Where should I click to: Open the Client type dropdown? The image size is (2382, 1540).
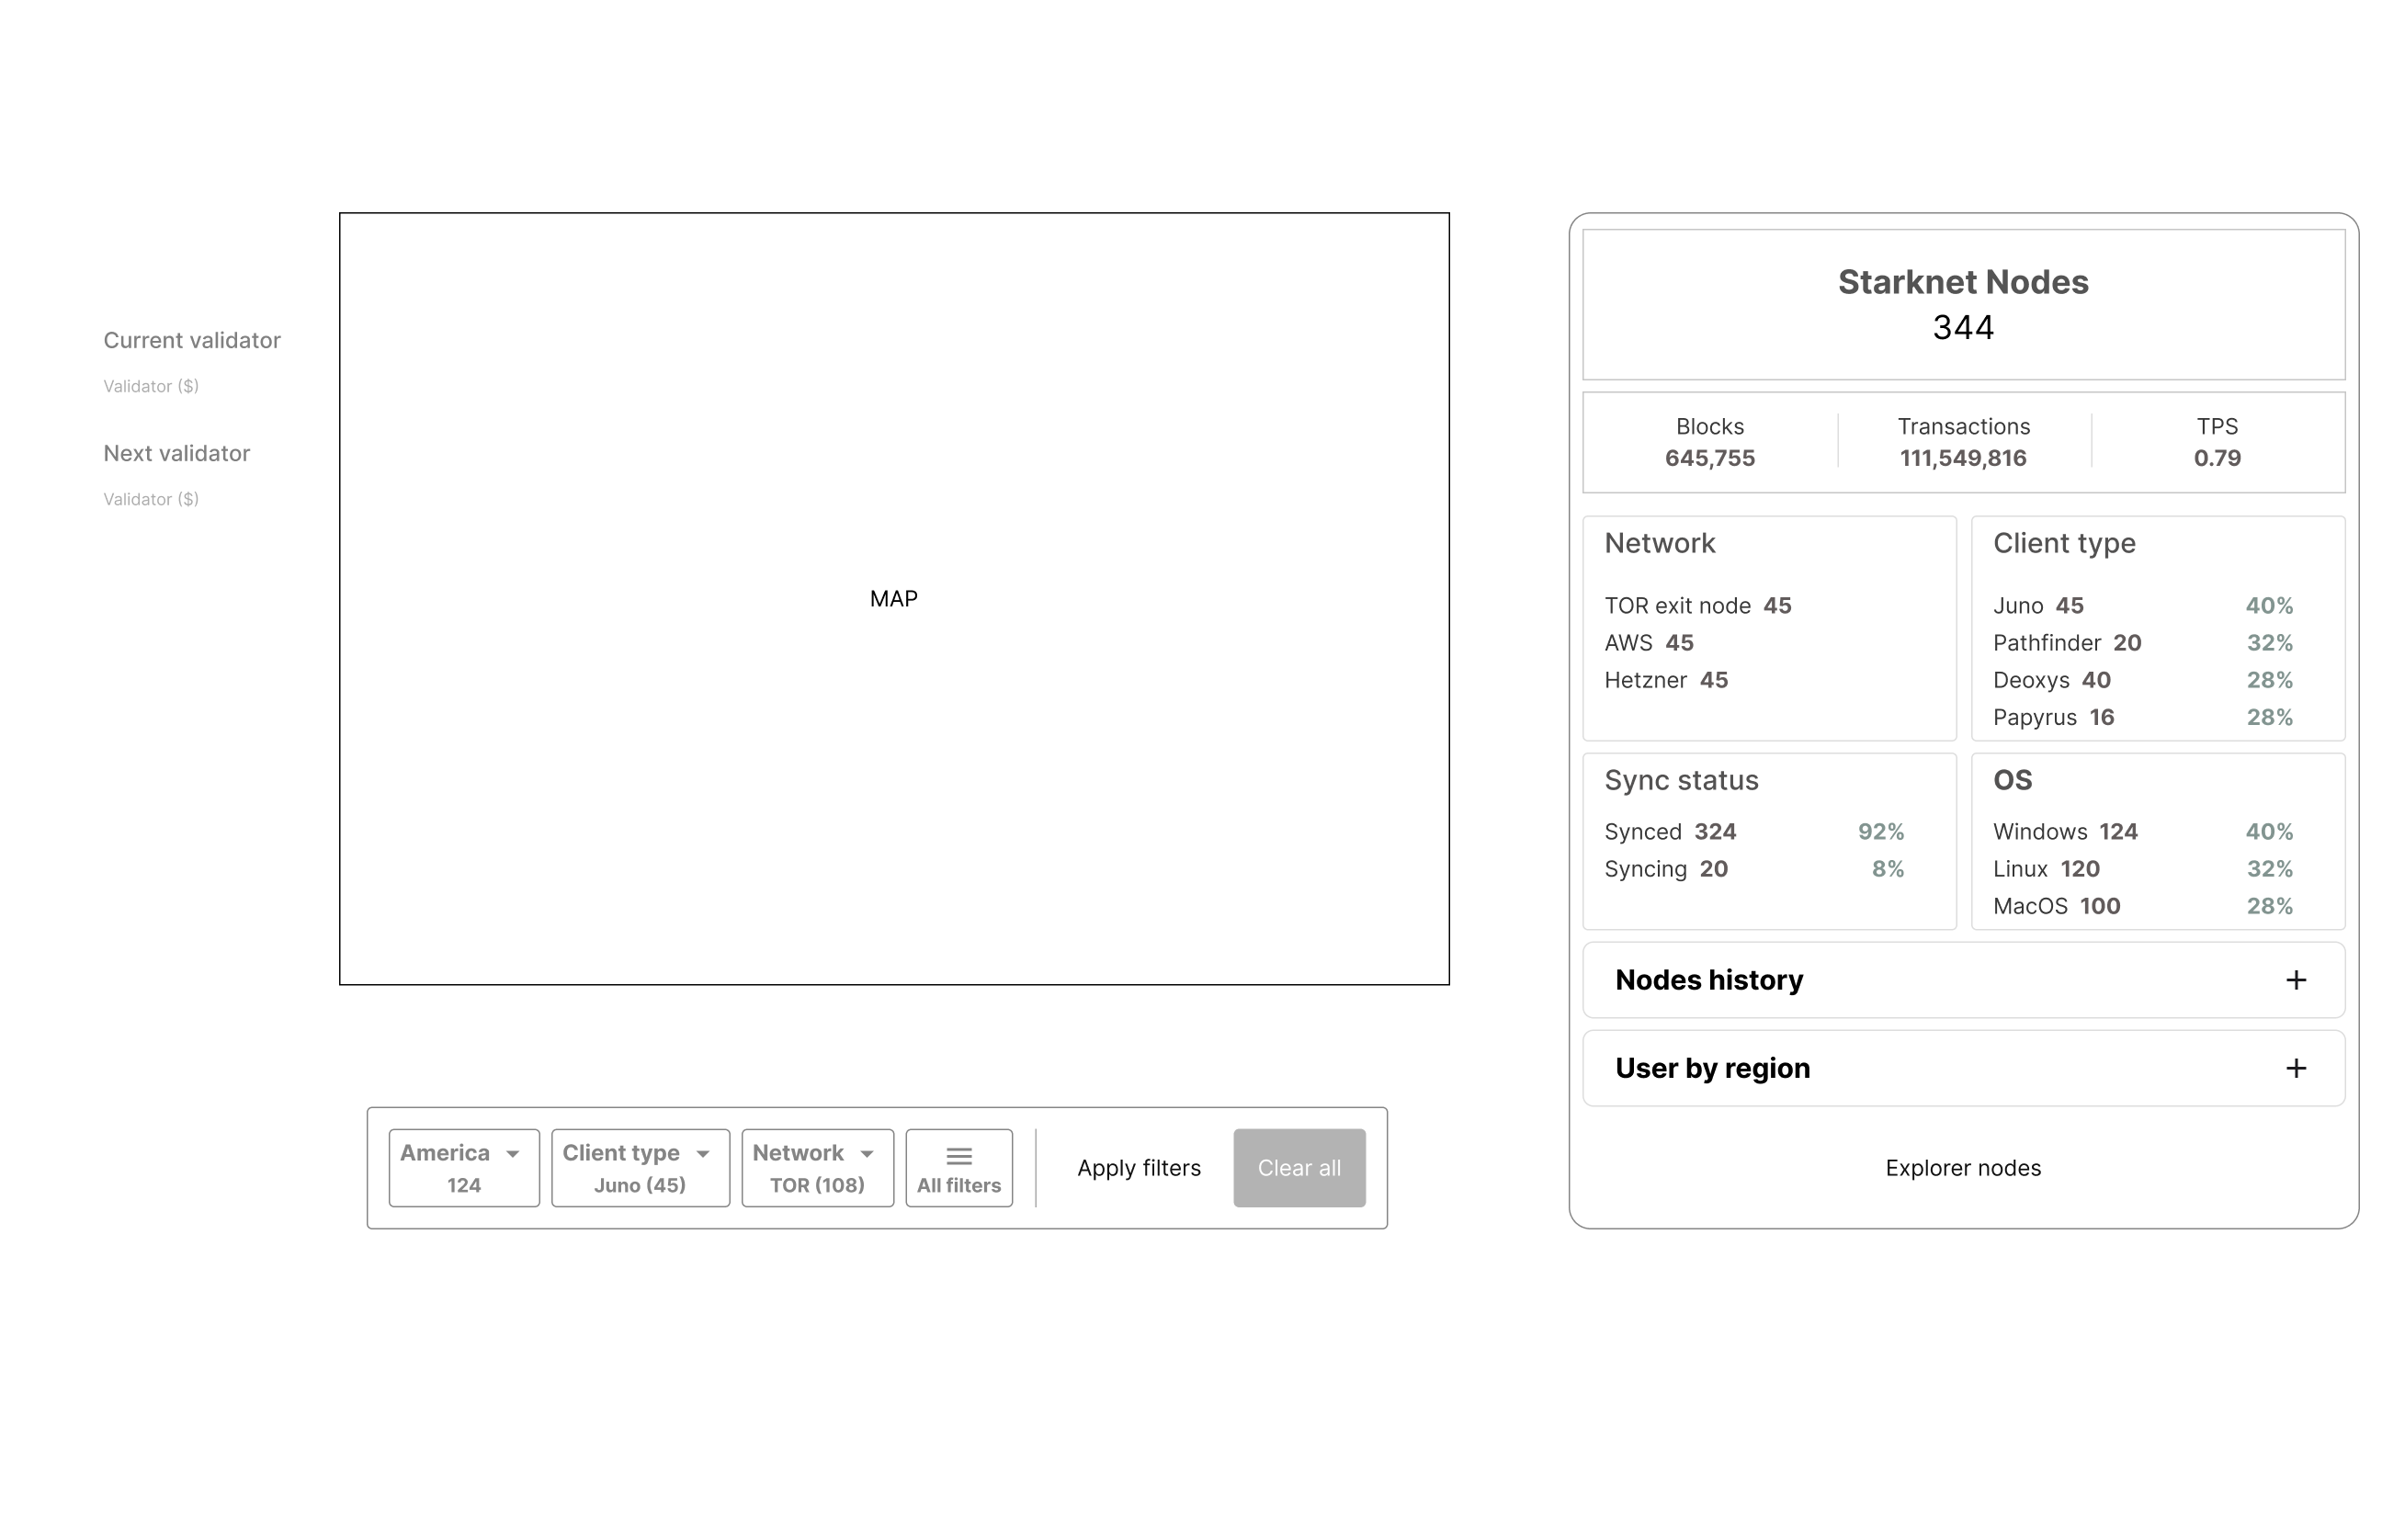(x=640, y=1168)
